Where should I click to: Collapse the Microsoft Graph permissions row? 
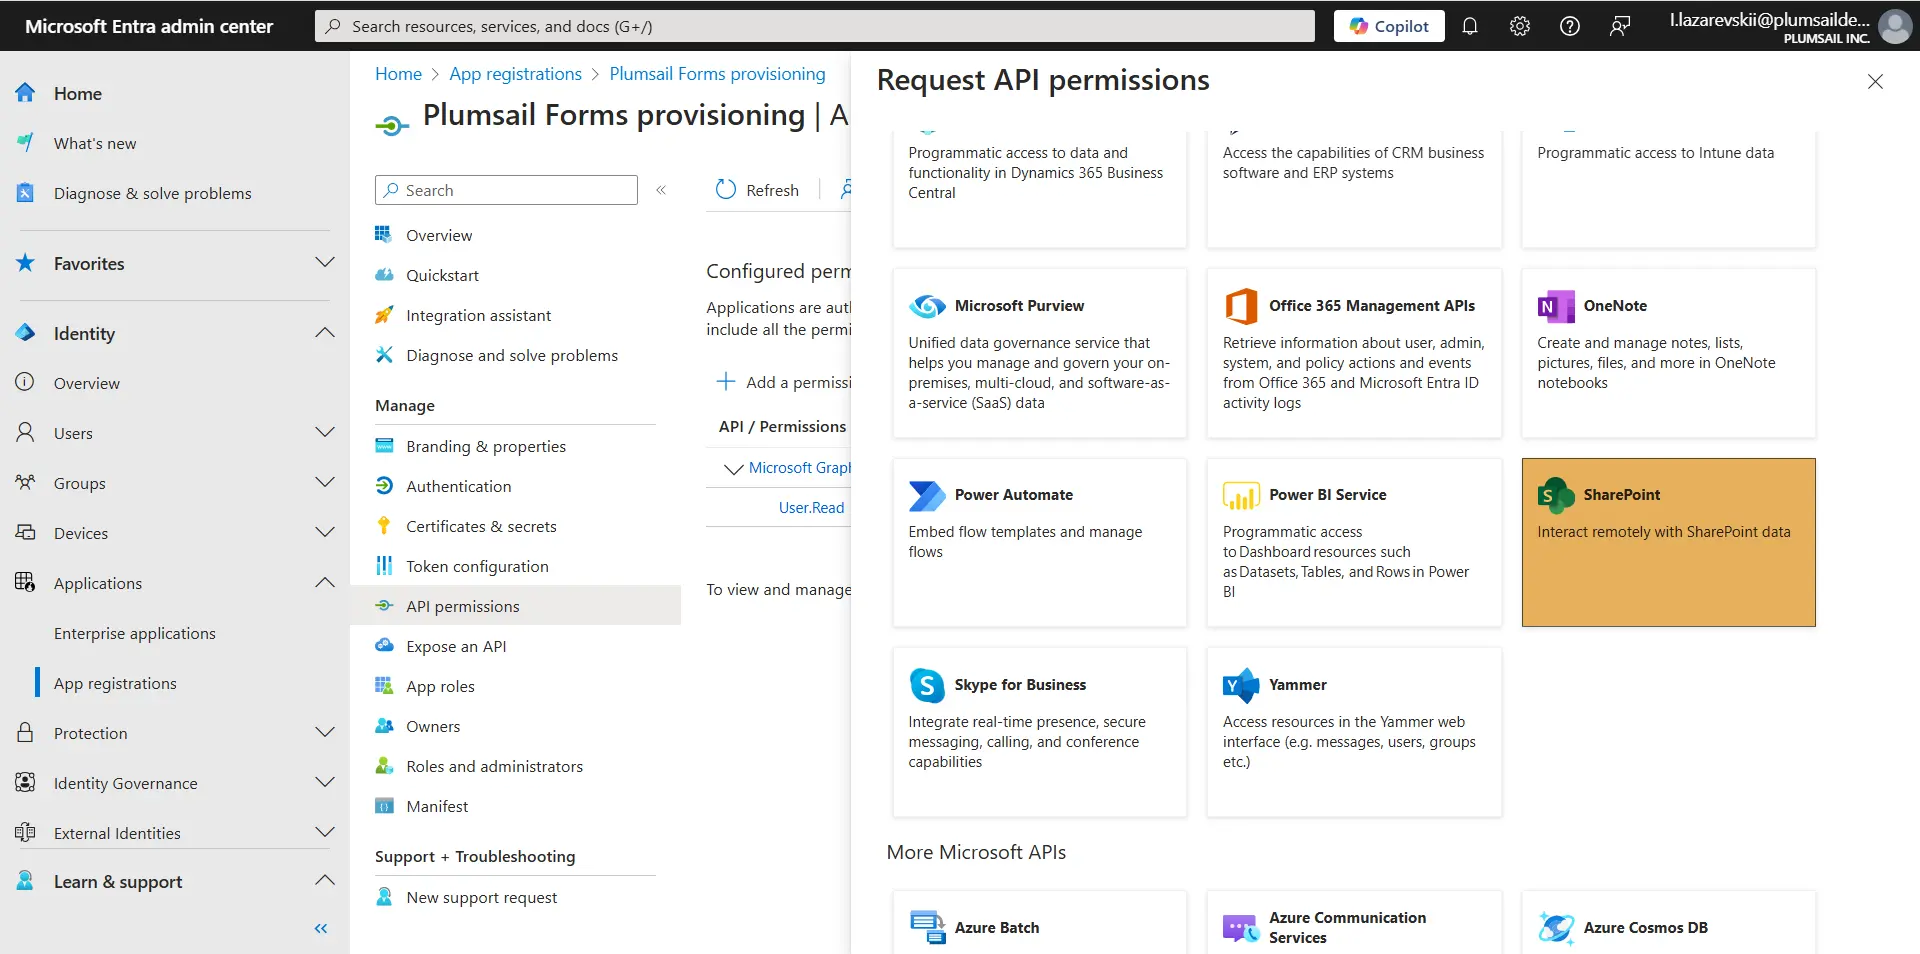coord(733,469)
